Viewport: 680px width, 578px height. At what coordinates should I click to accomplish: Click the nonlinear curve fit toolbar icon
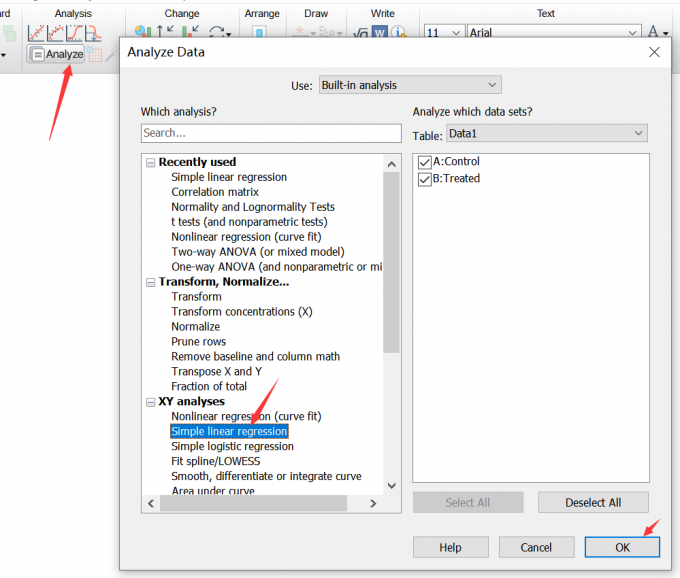pyautogui.click(x=55, y=33)
